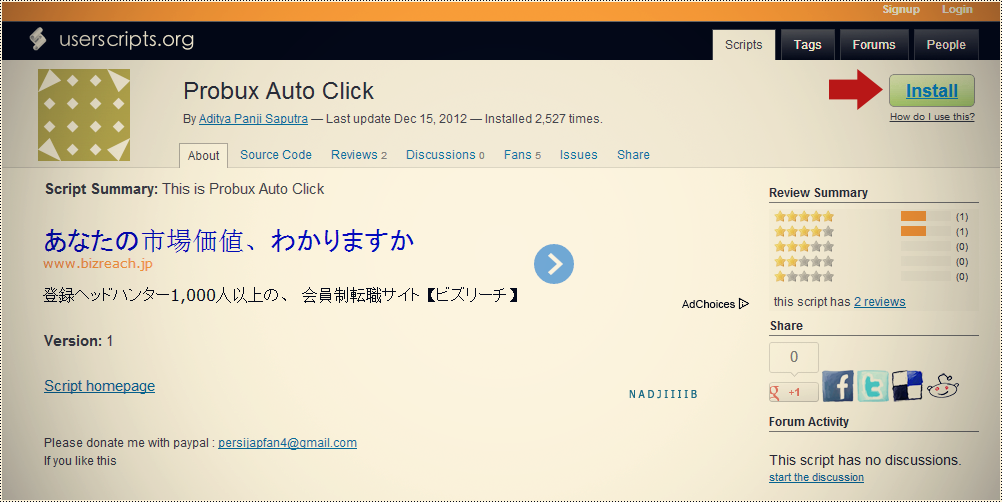Viewport: 1002px width, 502px height.
Task: Click the one-star rating row
Action: (x=871, y=277)
